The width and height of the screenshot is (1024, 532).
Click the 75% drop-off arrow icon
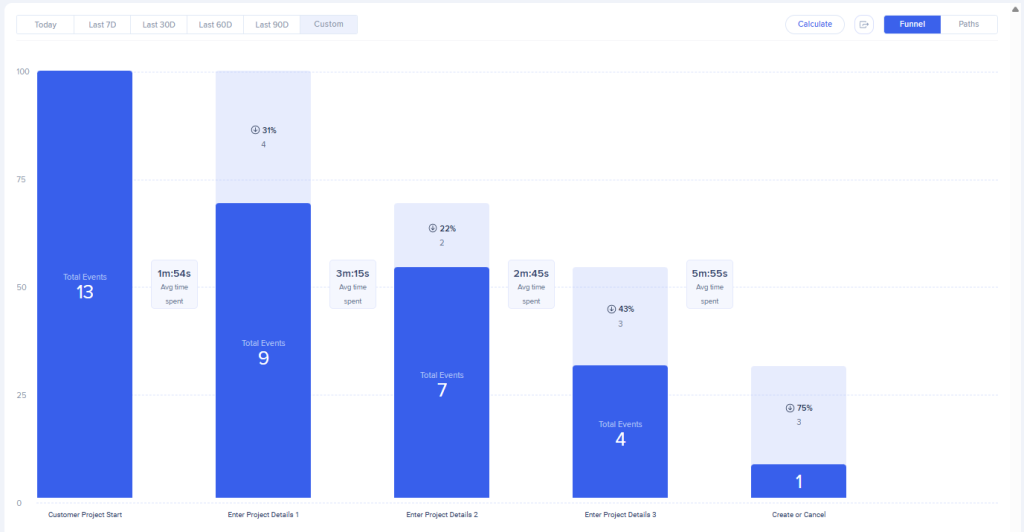coord(790,408)
